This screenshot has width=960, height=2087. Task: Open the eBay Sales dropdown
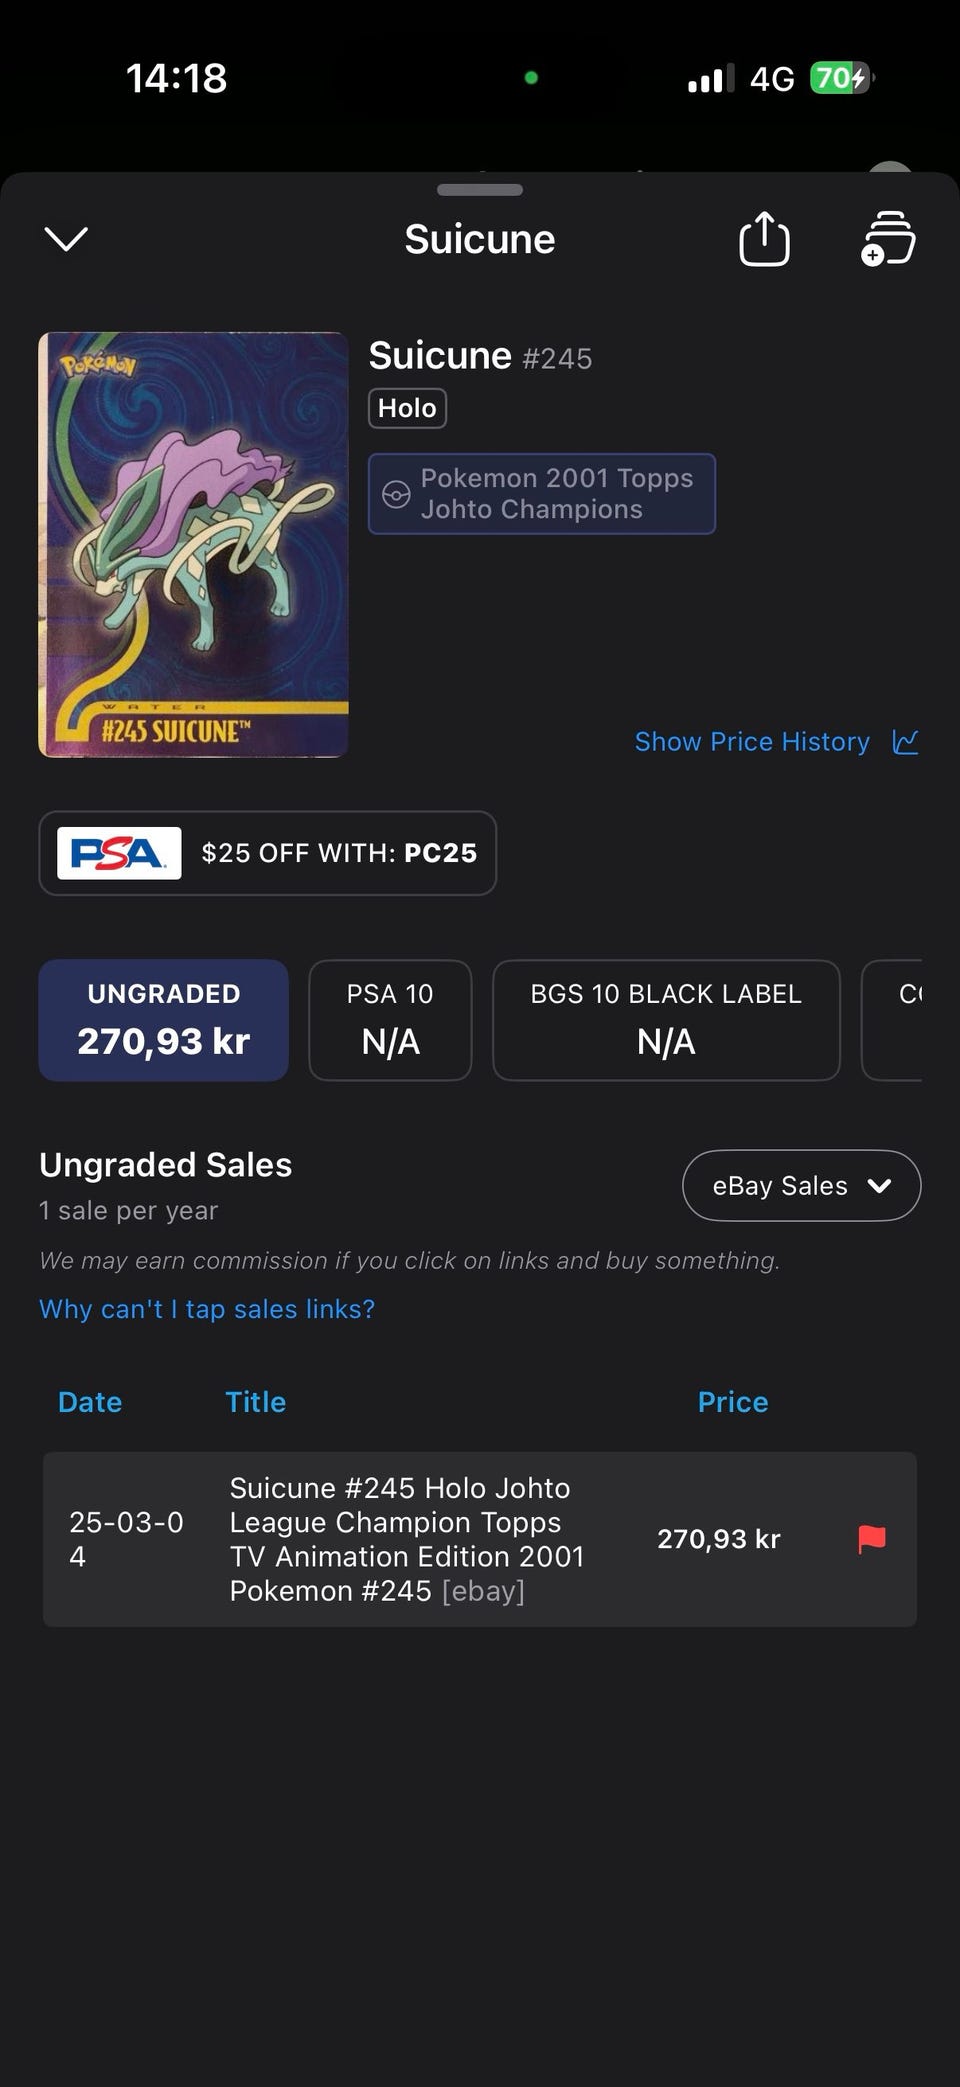coord(801,1186)
